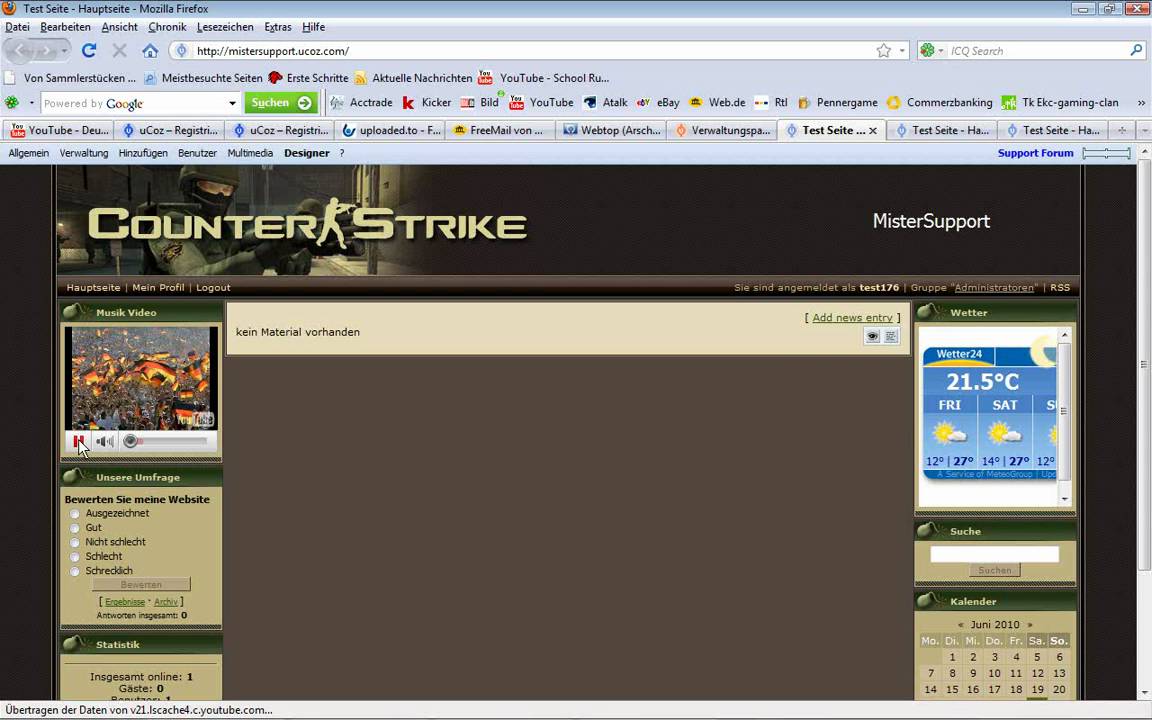Open the Support Forum link
This screenshot has width=1152, height=720.
(x=1035, y=153)
